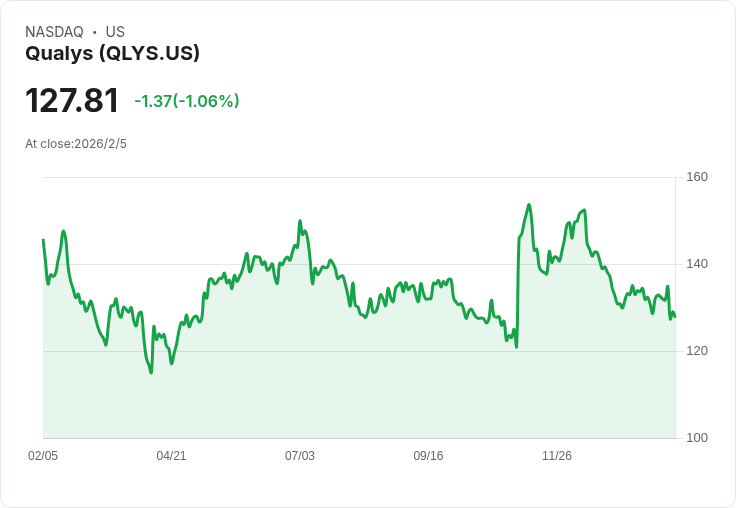The height and width of the screenshot is (508, 736).
Task: Select the 09/16 date on the x-axis
Action: (428, 455)
